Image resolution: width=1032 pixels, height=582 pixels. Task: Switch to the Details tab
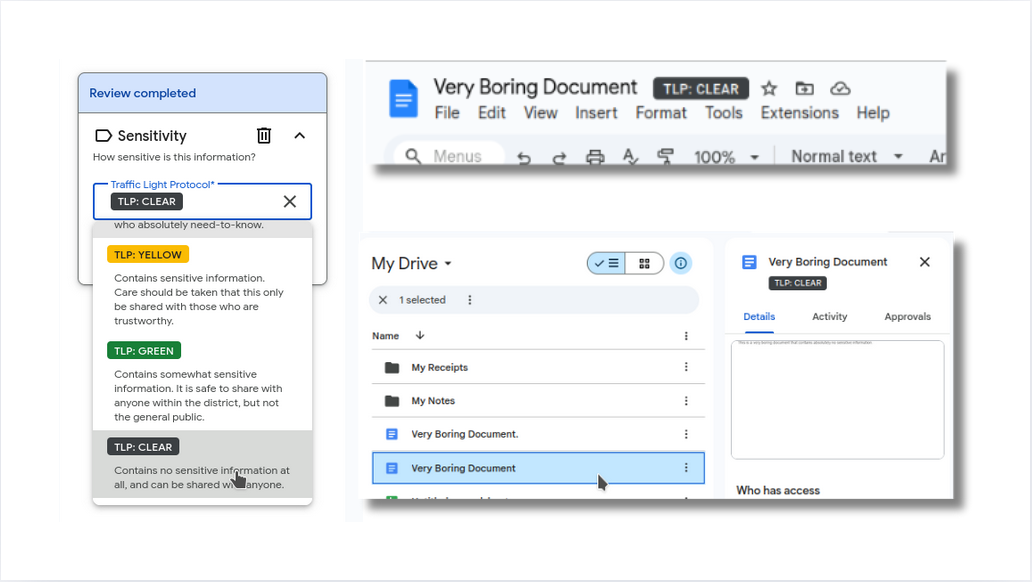click(759, 317)
